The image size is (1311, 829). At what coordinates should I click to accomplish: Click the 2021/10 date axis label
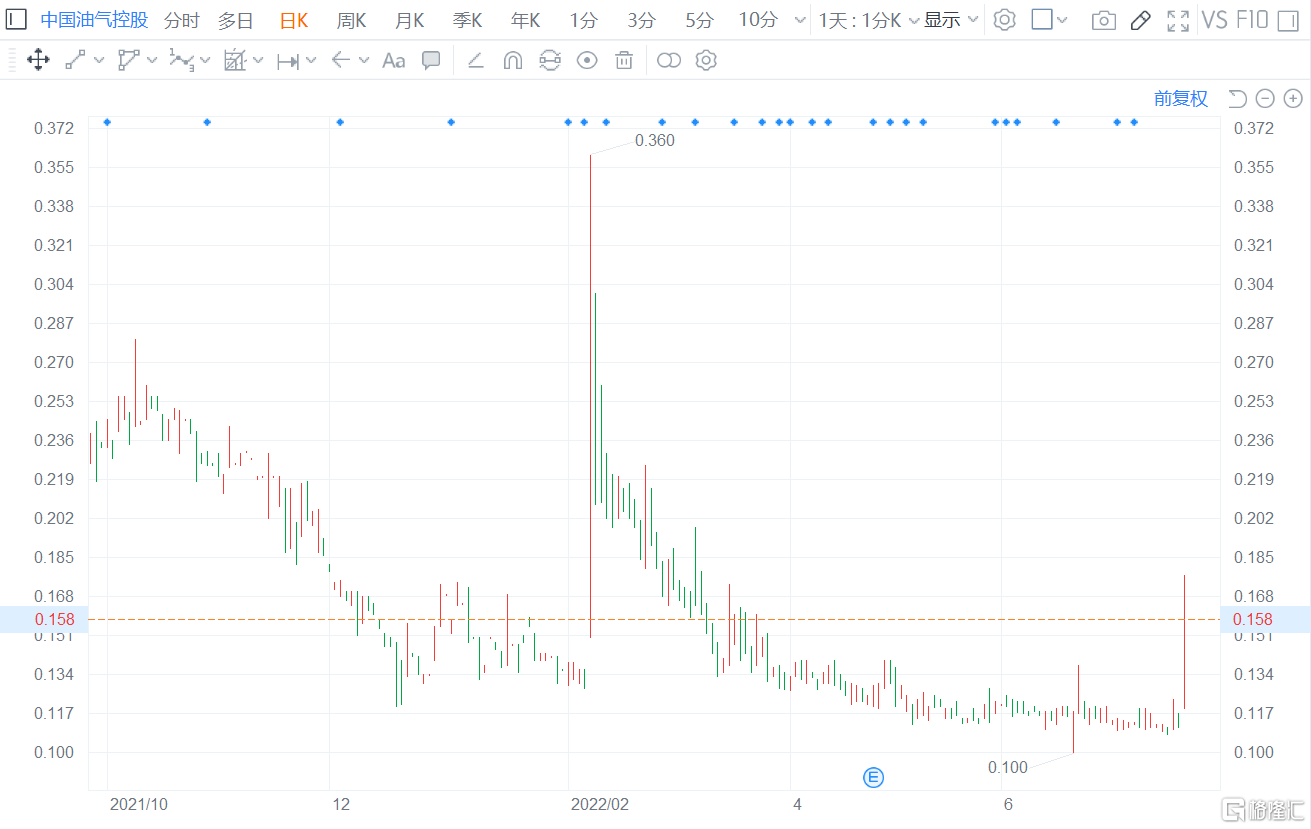tap(139, 804)
